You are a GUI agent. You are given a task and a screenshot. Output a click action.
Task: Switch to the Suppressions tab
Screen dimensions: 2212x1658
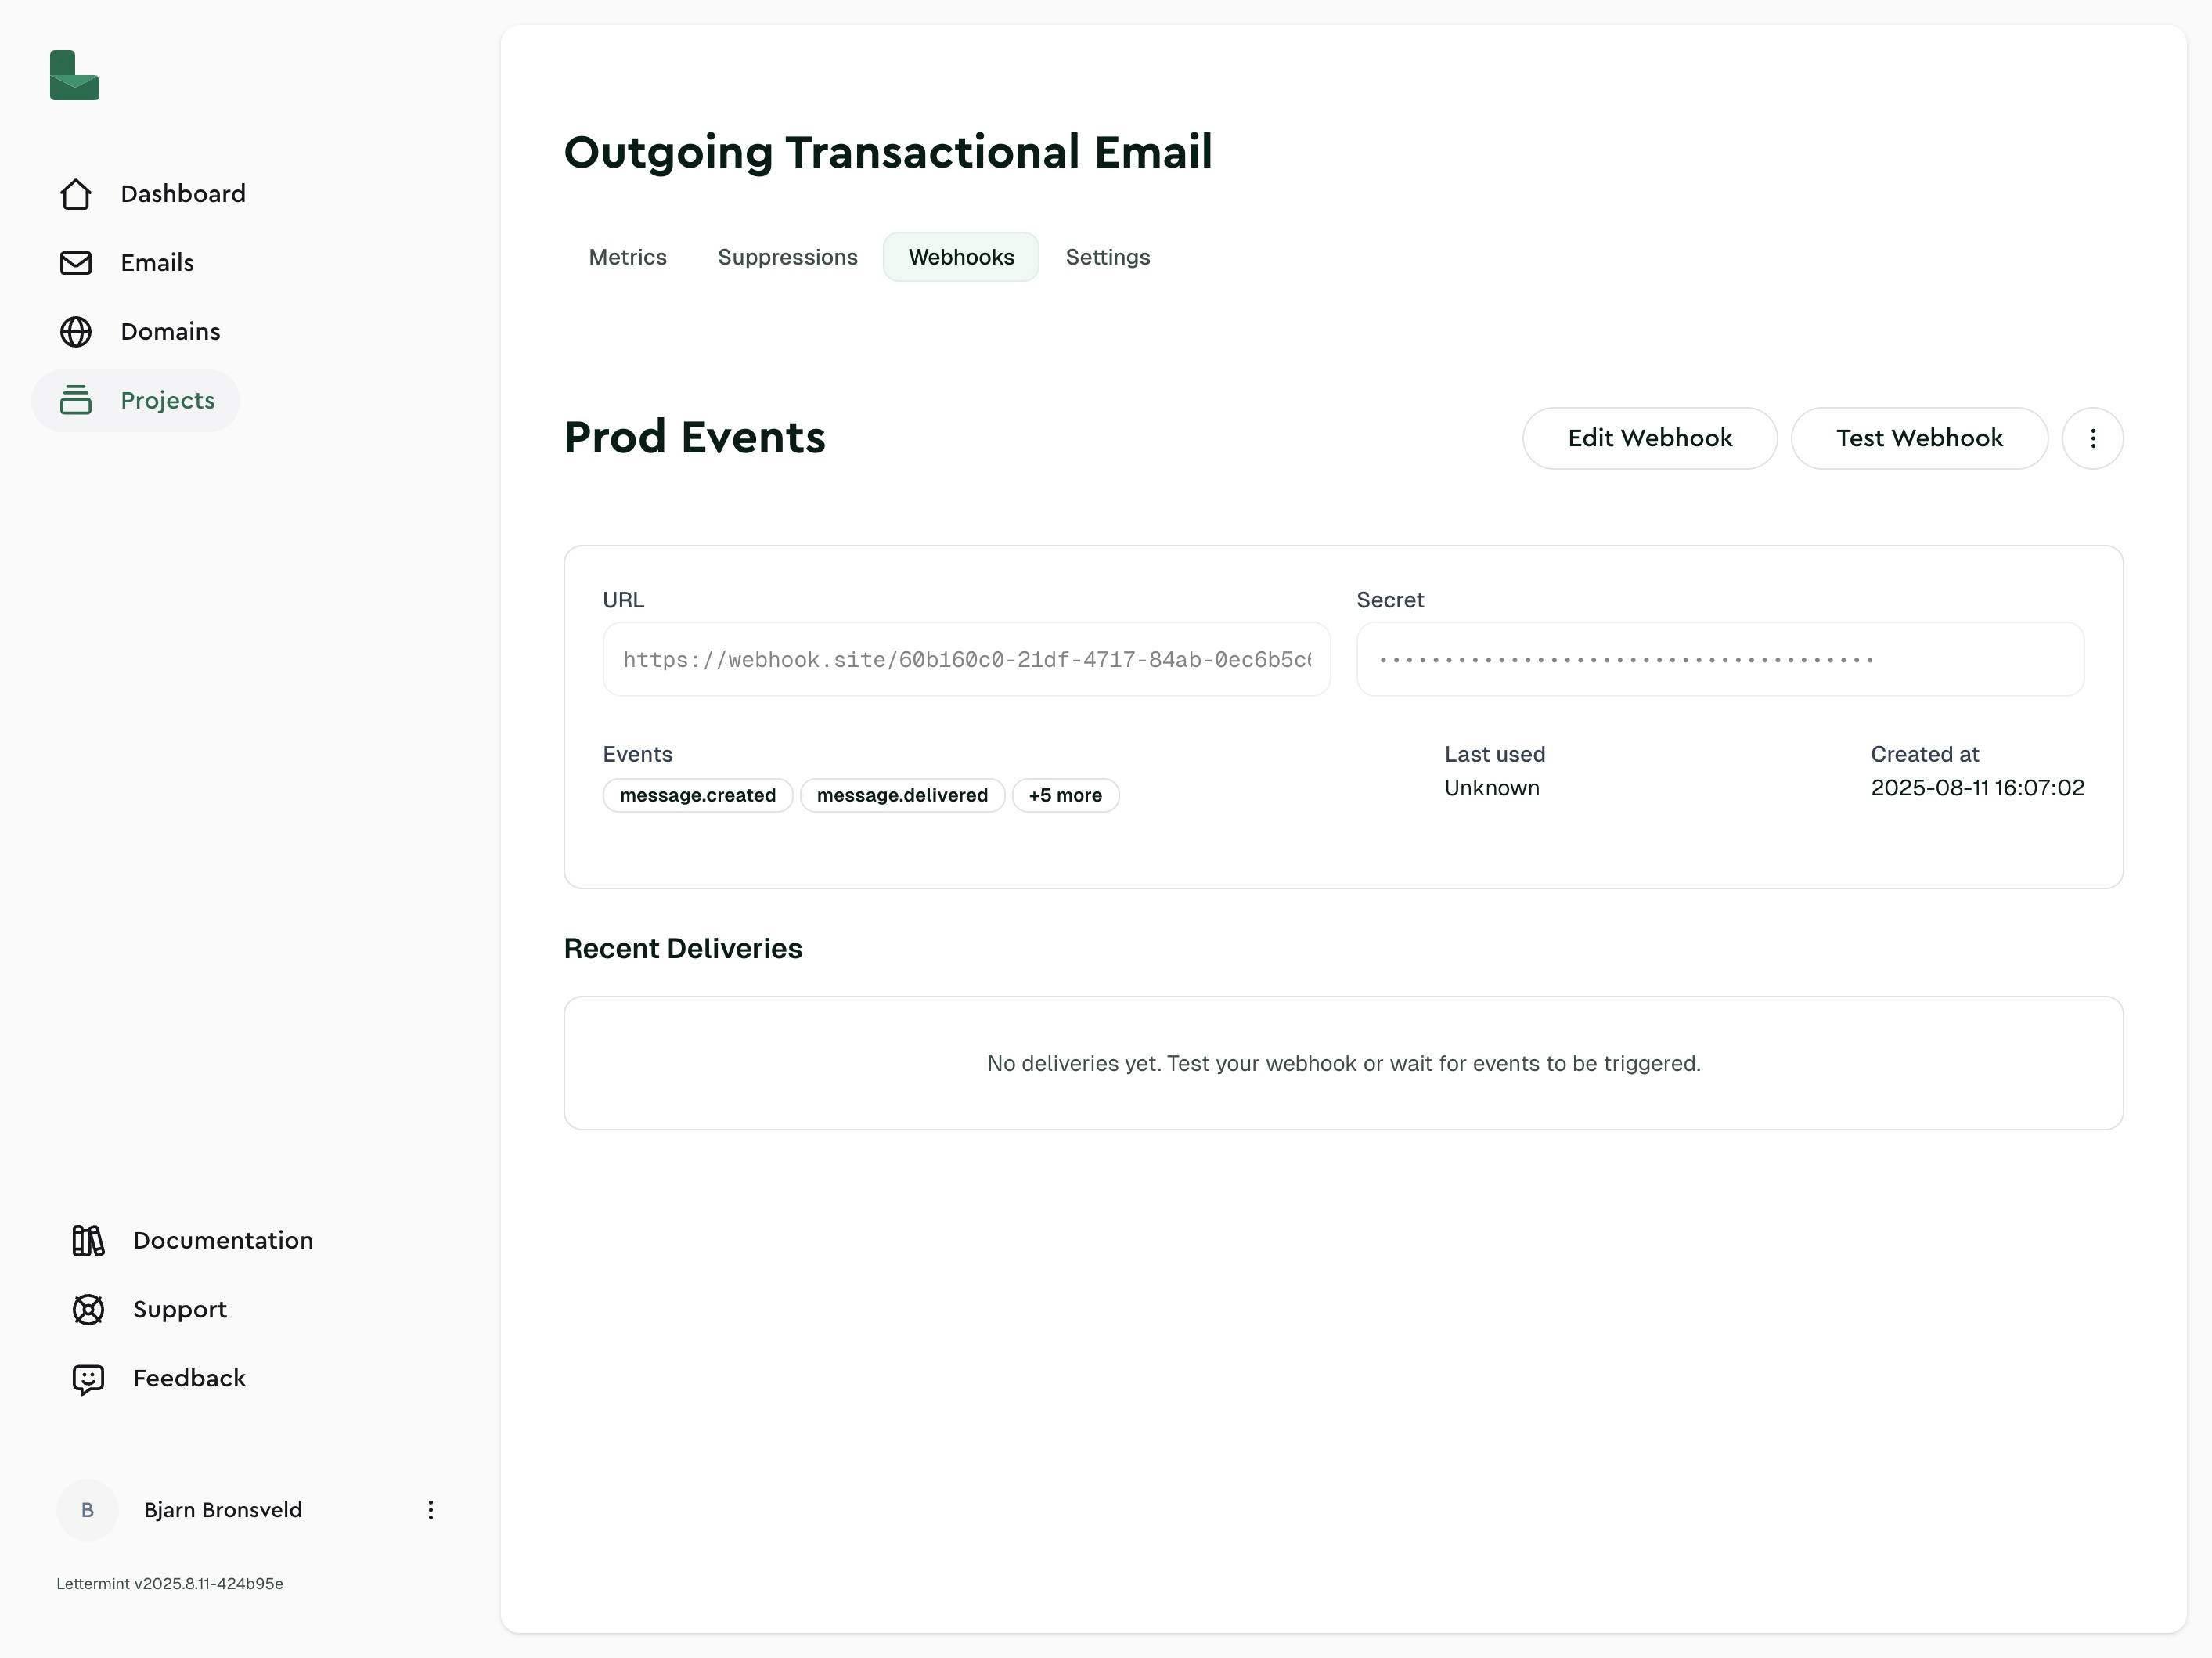(x=787, y=257)
